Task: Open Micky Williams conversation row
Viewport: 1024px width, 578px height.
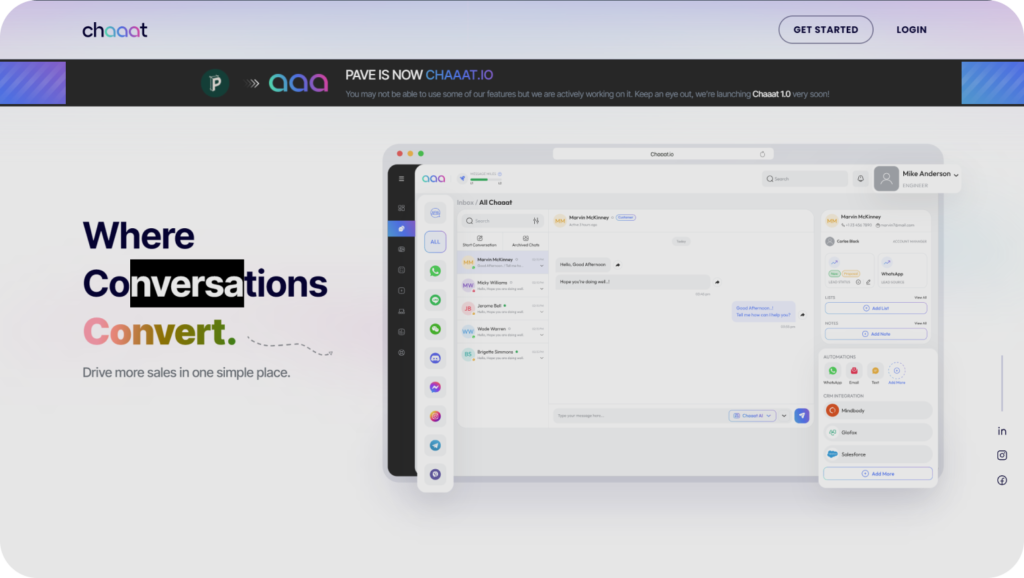Action: click(503, 285)
